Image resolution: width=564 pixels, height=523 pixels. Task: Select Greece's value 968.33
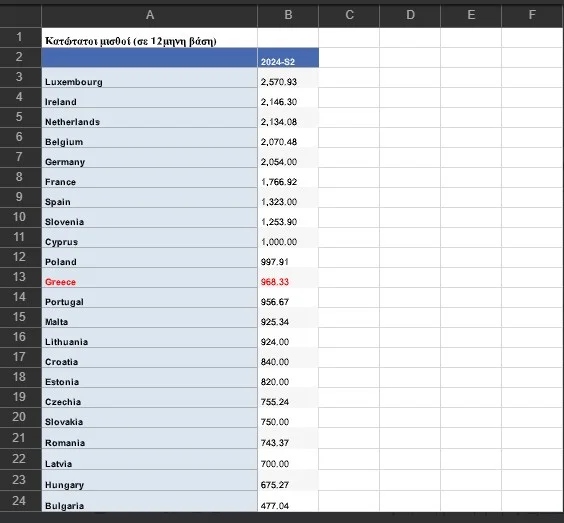click(x=288, y=278)
